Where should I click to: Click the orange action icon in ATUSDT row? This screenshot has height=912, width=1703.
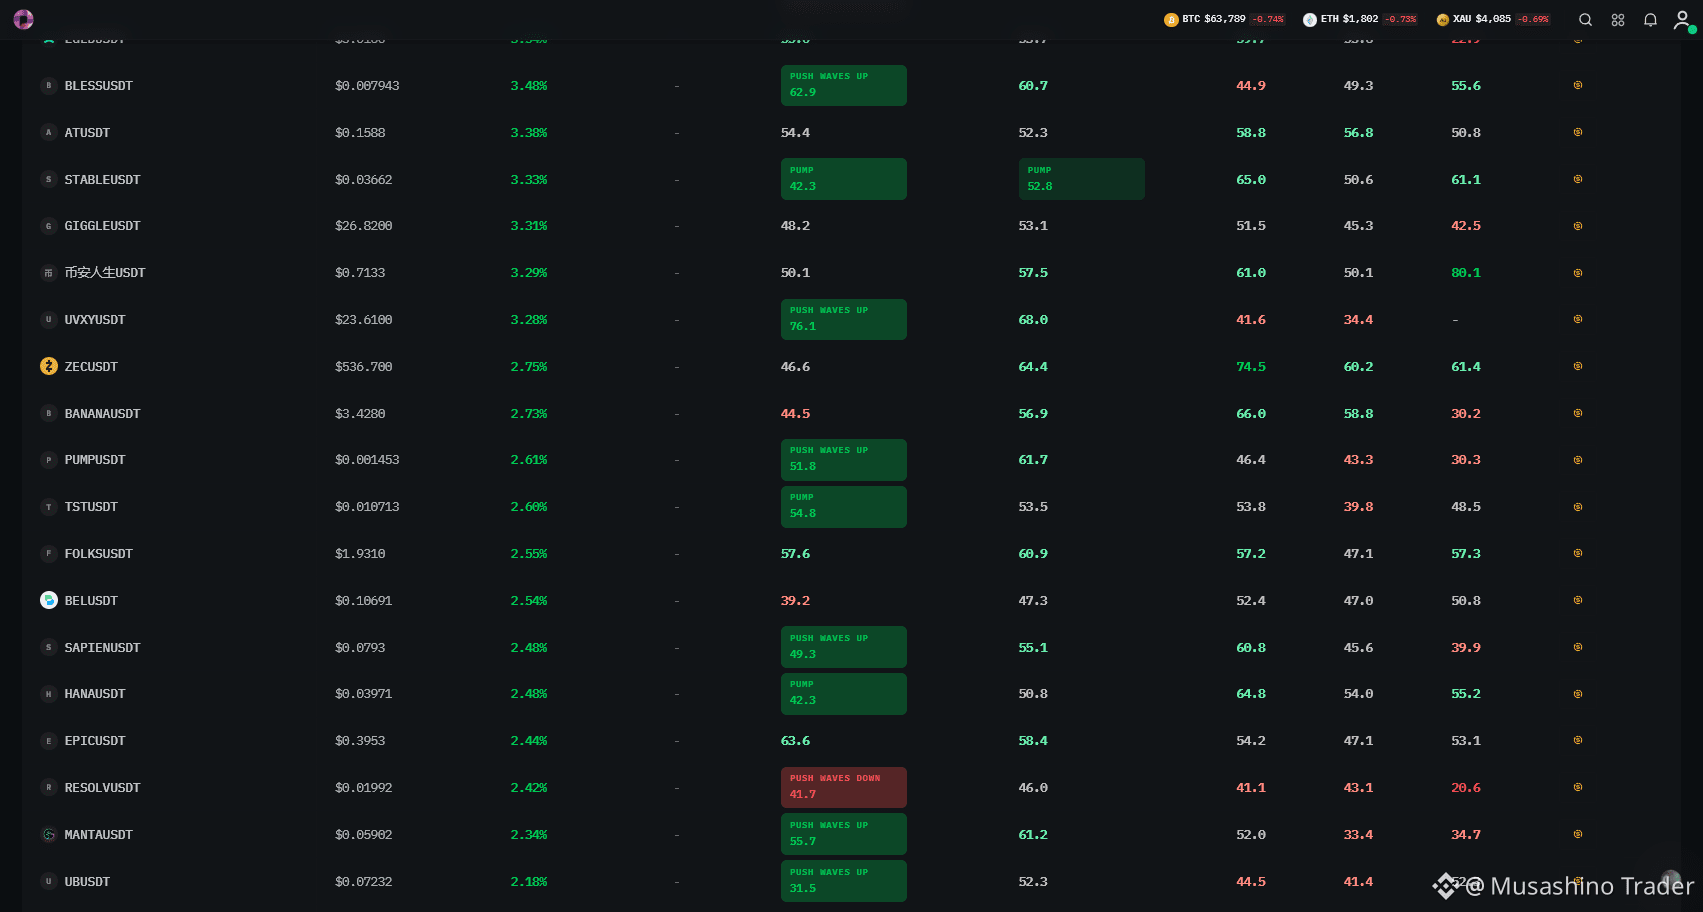click(x=1578, y=132)
